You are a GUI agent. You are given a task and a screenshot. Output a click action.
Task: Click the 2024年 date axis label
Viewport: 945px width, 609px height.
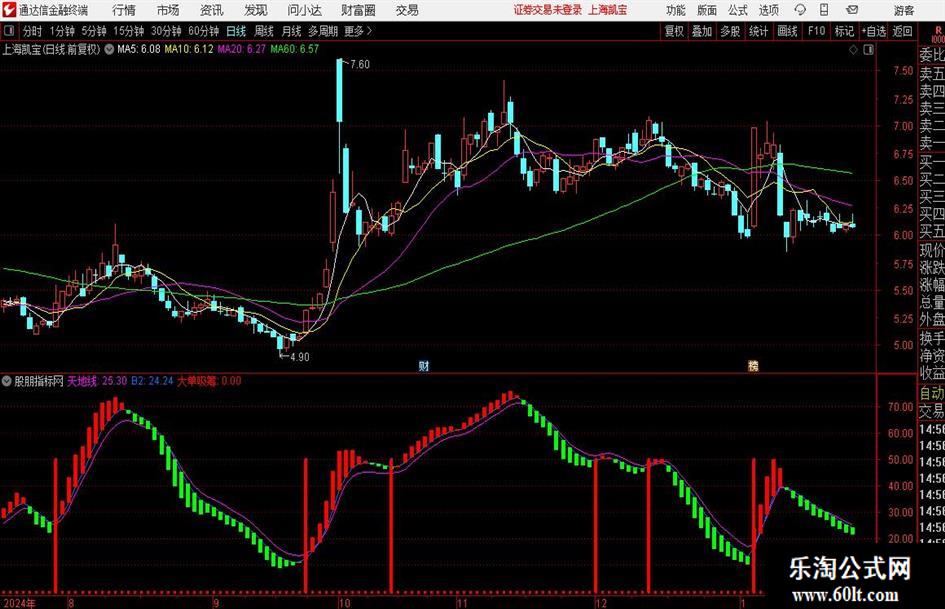coord(19,603)
